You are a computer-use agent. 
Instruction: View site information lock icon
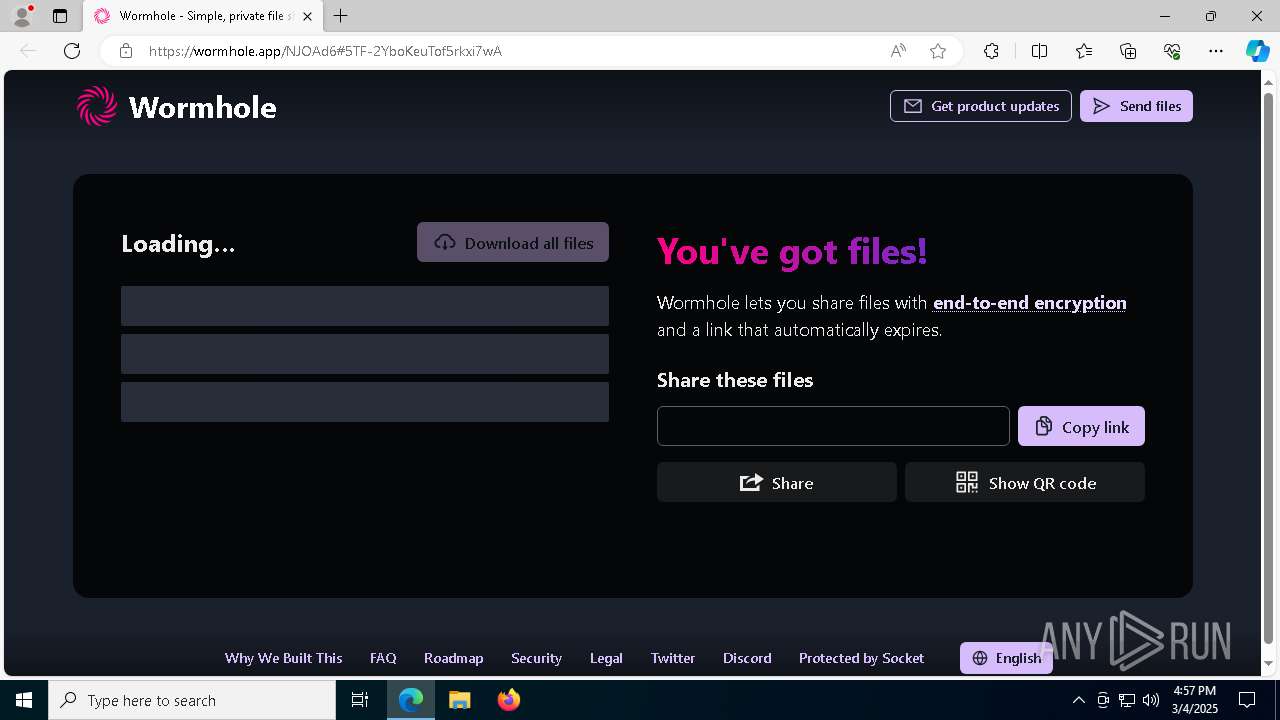tap(126, 51)
